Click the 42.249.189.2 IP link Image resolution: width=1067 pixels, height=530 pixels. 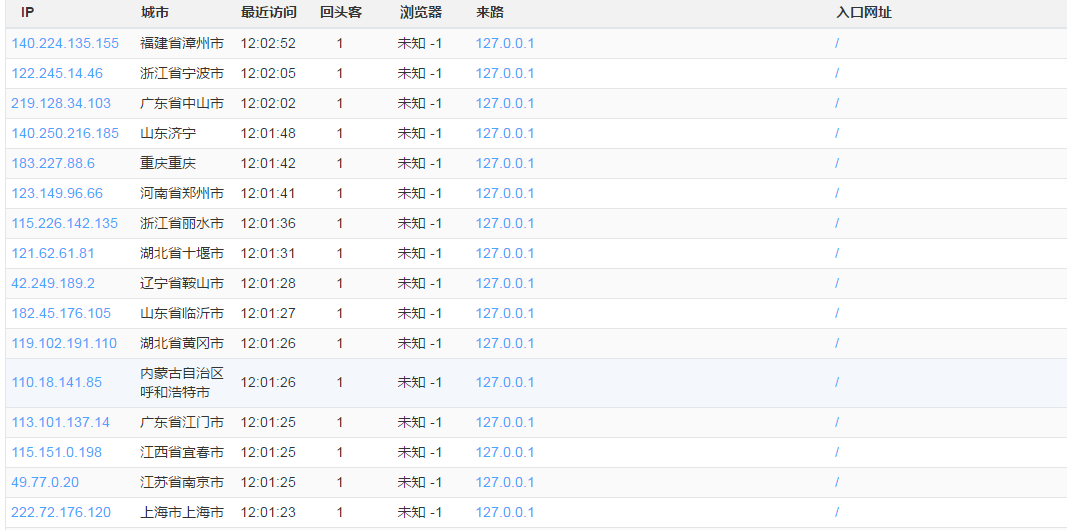click(x=53, y=283)
